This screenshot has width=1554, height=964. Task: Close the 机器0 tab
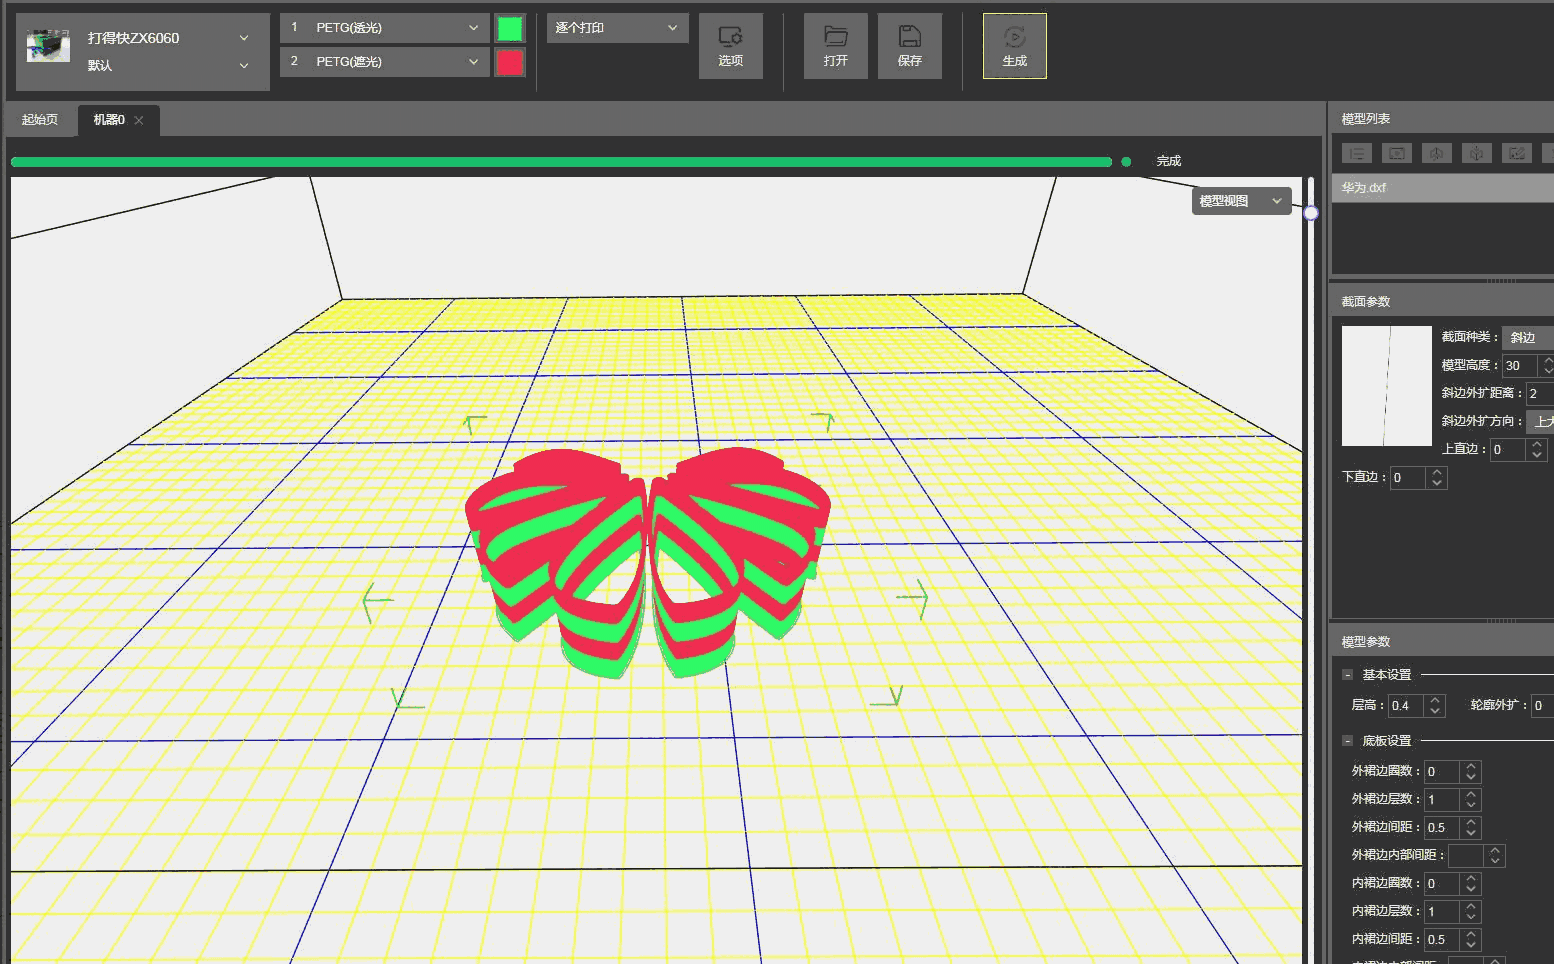pyautogui.click(x=139, y=120)
